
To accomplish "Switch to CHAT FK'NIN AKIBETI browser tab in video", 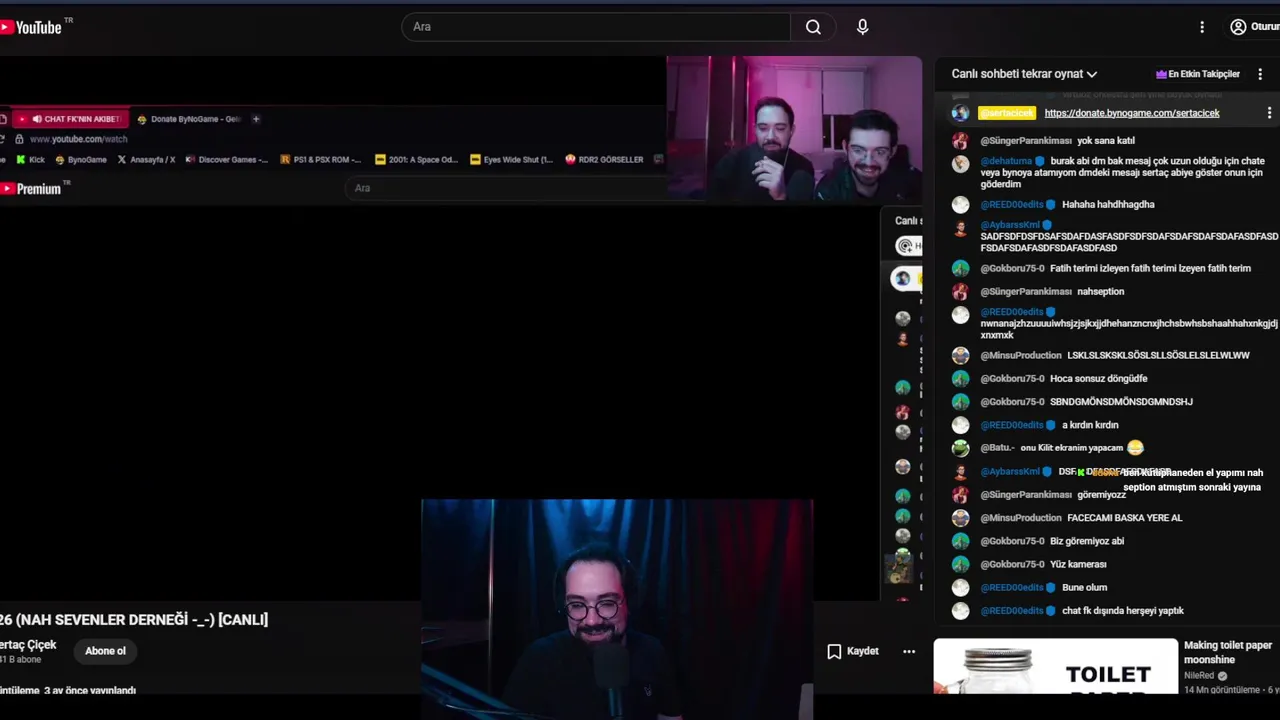I will click(72, 119).
